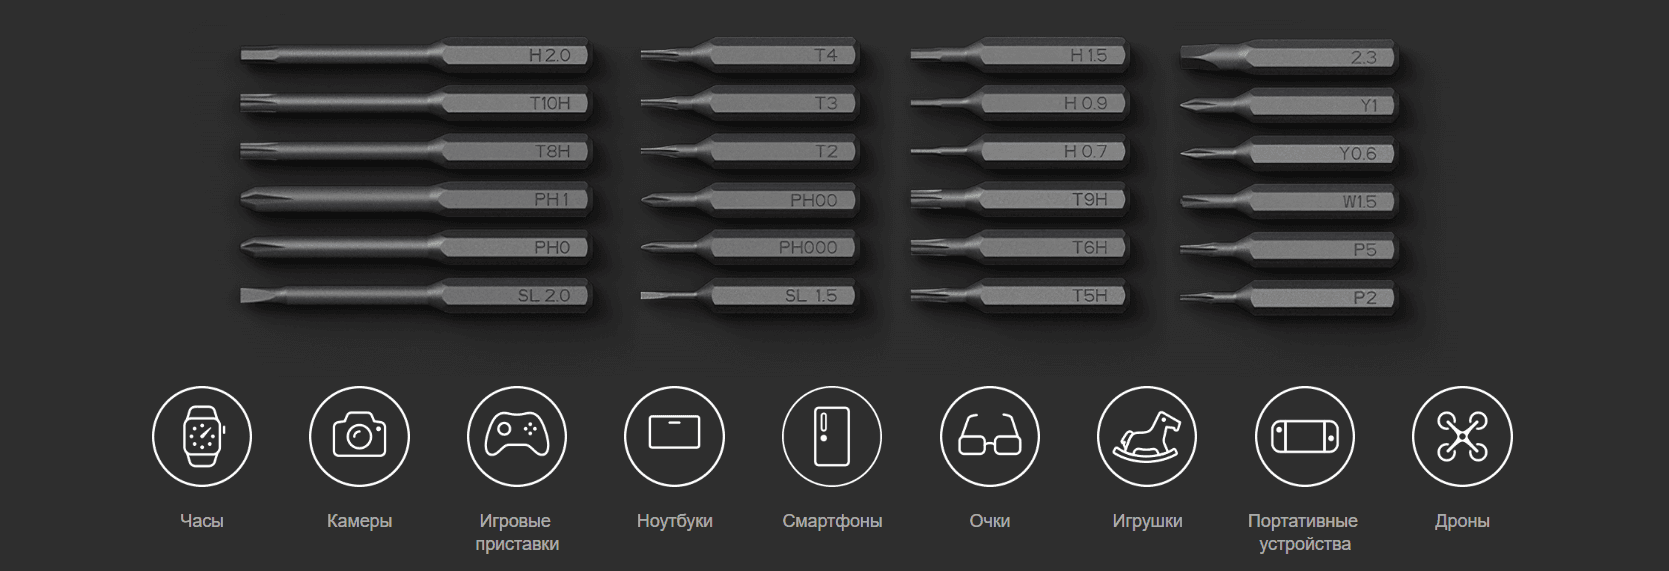
Task: Click the smartwatch icon
Action: click(x=202, y=437)
